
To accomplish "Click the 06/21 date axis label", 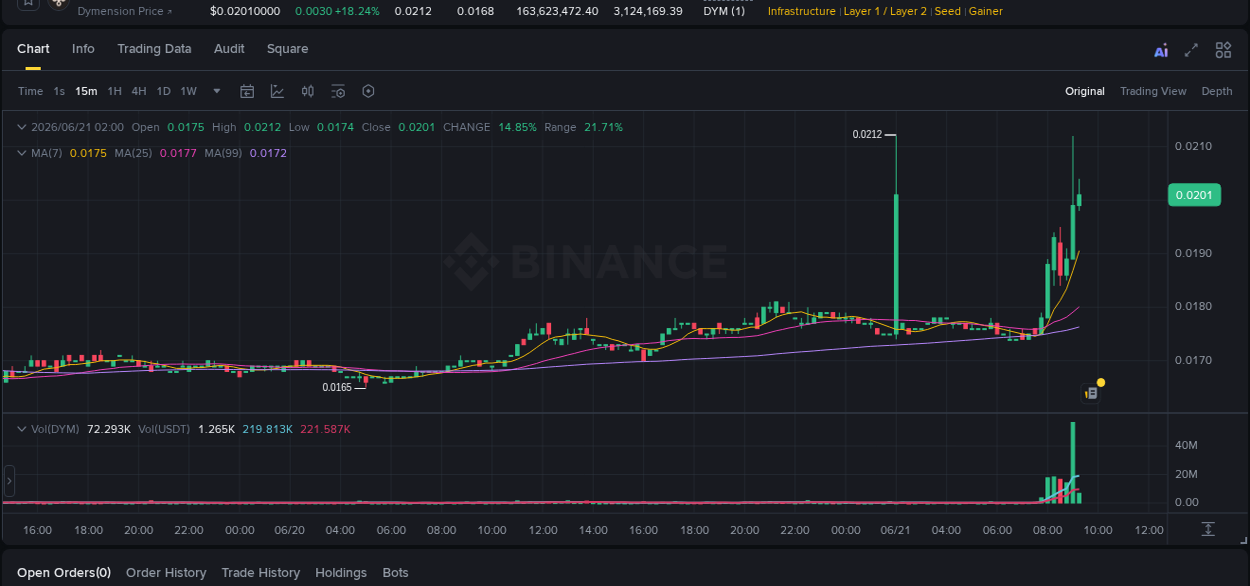I will (895, 530).
